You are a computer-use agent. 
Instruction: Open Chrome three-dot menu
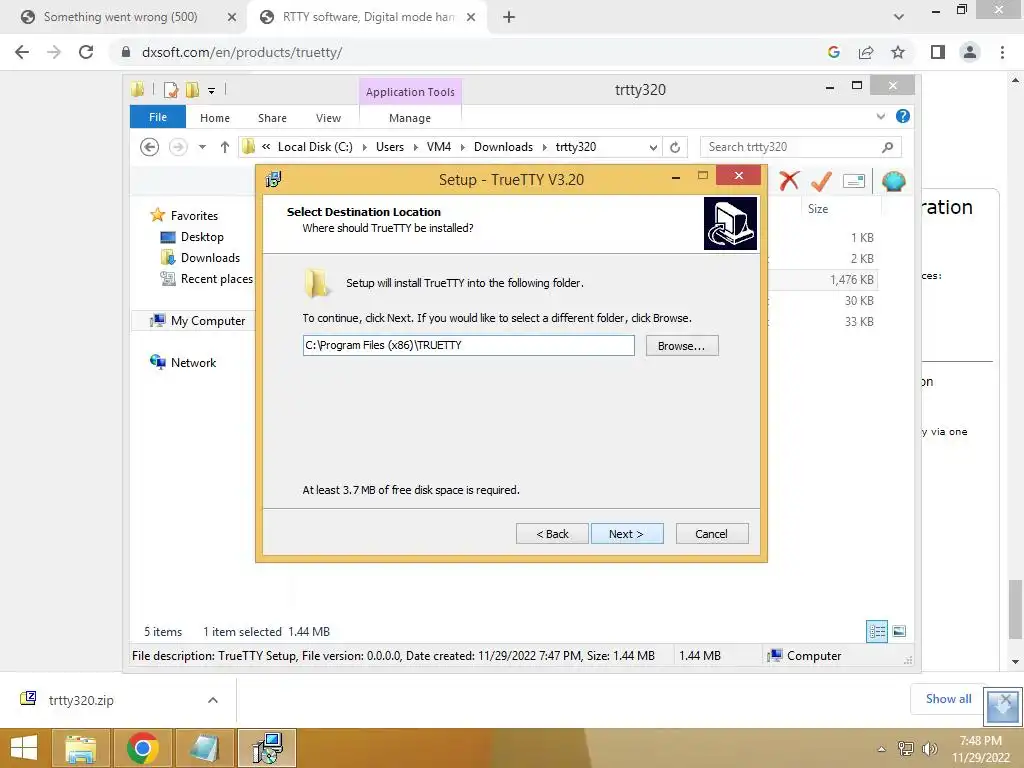click(1002, 52)
